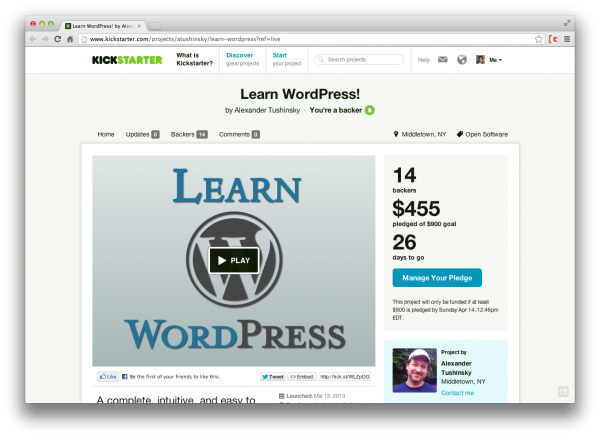This screenshot has height=438, width=600.
Task: Play the project video
Action: click(234, 261)
